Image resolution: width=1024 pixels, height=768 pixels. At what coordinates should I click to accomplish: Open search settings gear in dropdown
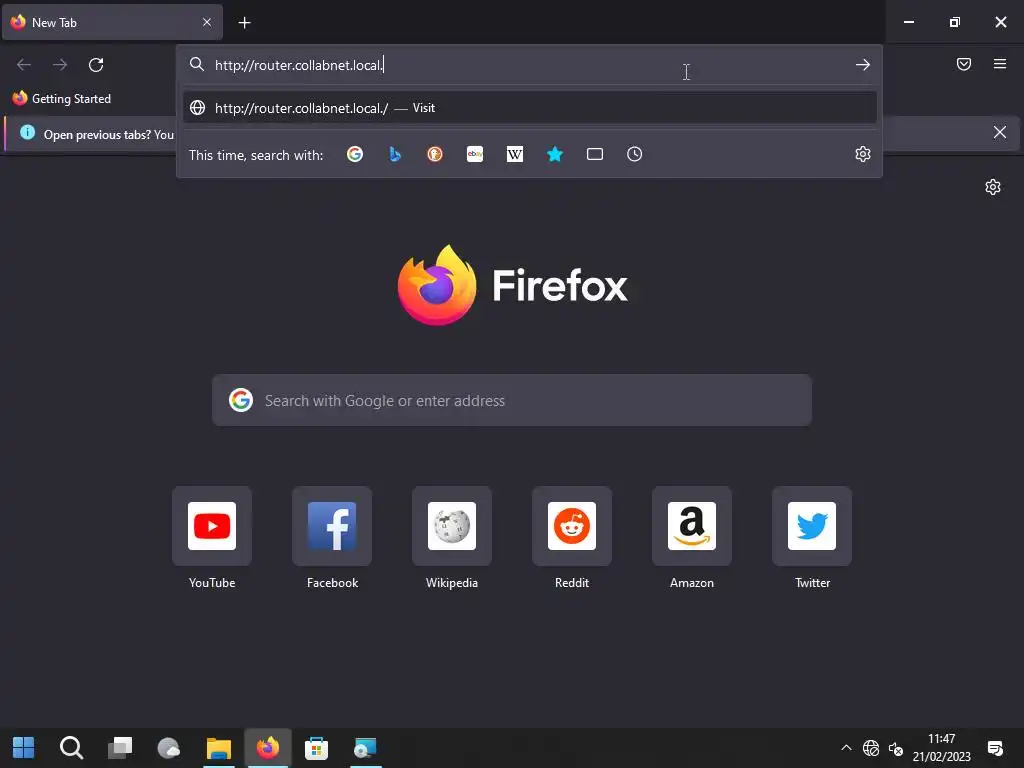(x=863, y=154)
